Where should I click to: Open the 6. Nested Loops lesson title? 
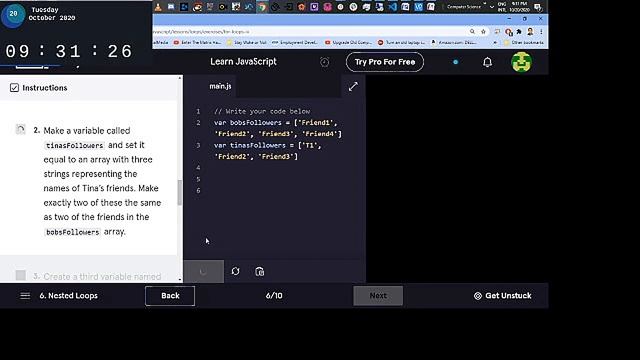point(69,296)
